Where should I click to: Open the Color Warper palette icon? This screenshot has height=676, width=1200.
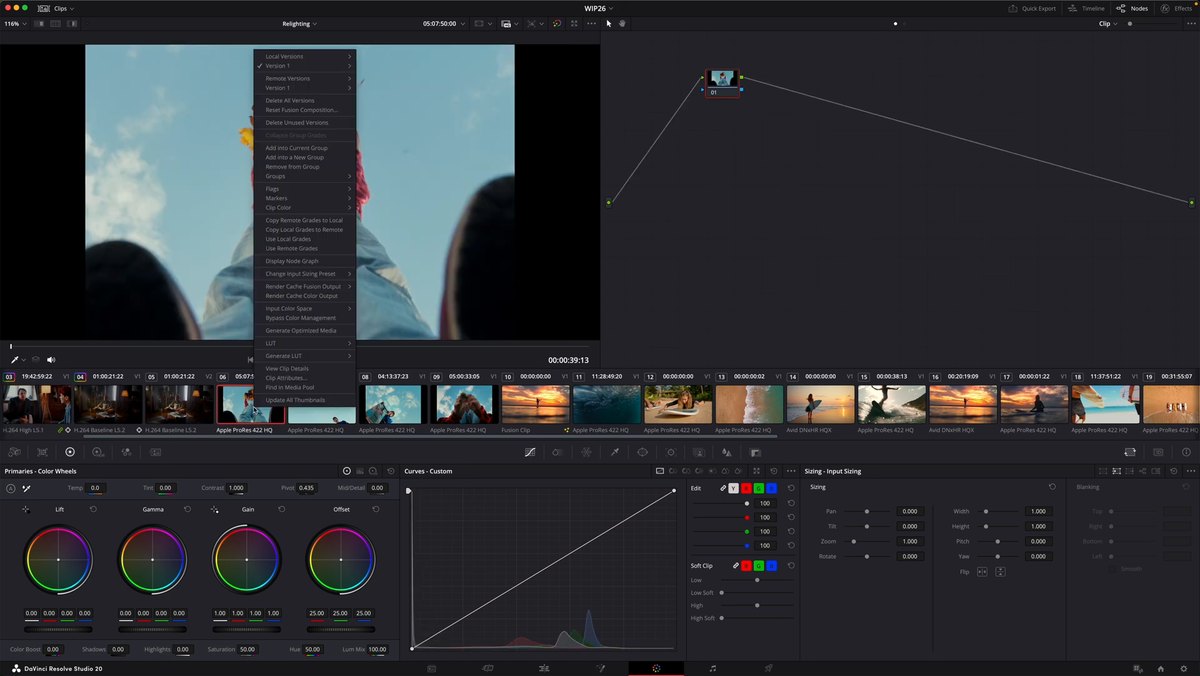[586, 452]
